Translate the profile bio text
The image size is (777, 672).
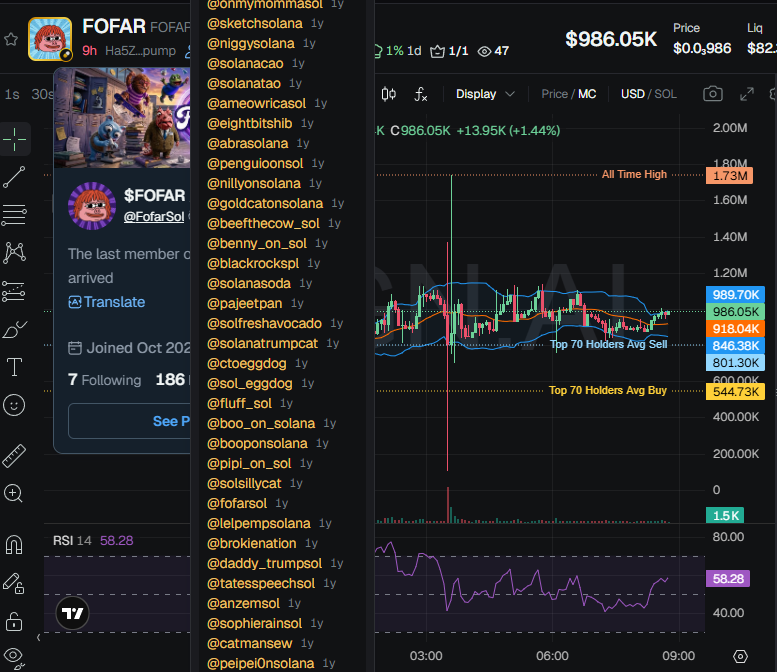tap(107, 302)
